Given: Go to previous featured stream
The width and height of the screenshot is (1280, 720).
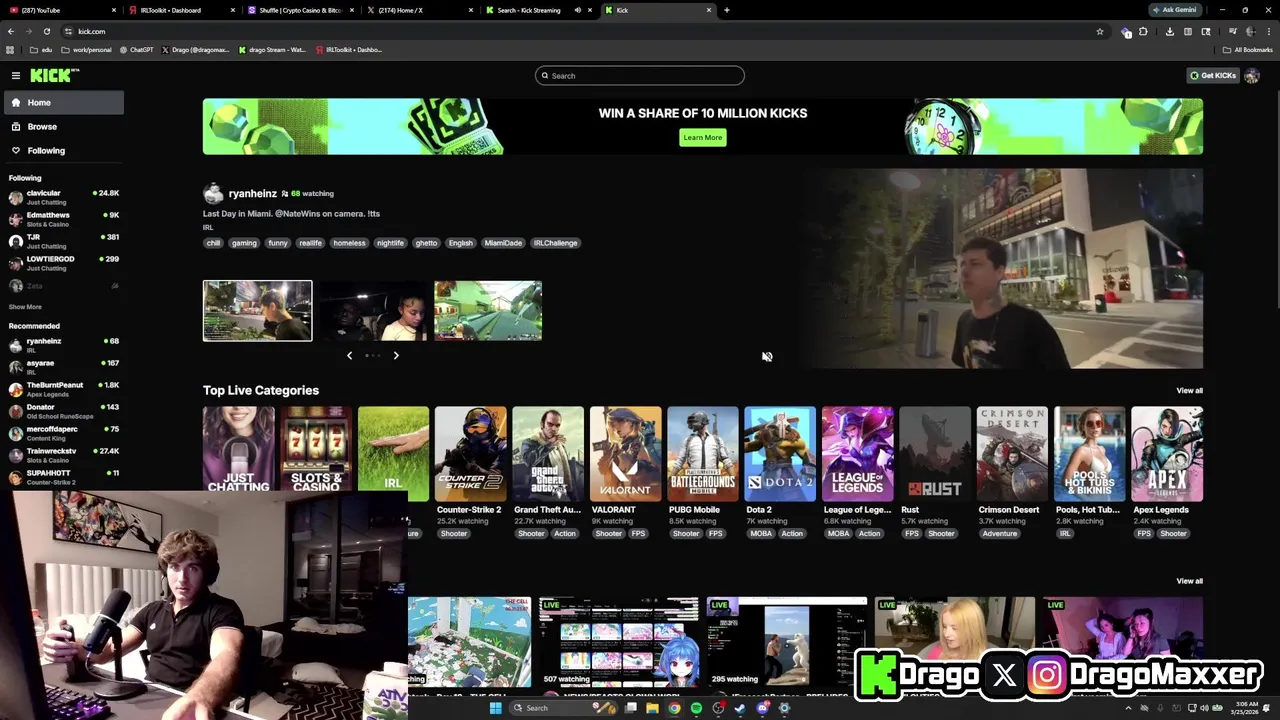Looking at the screenshot, I should 349,355.
